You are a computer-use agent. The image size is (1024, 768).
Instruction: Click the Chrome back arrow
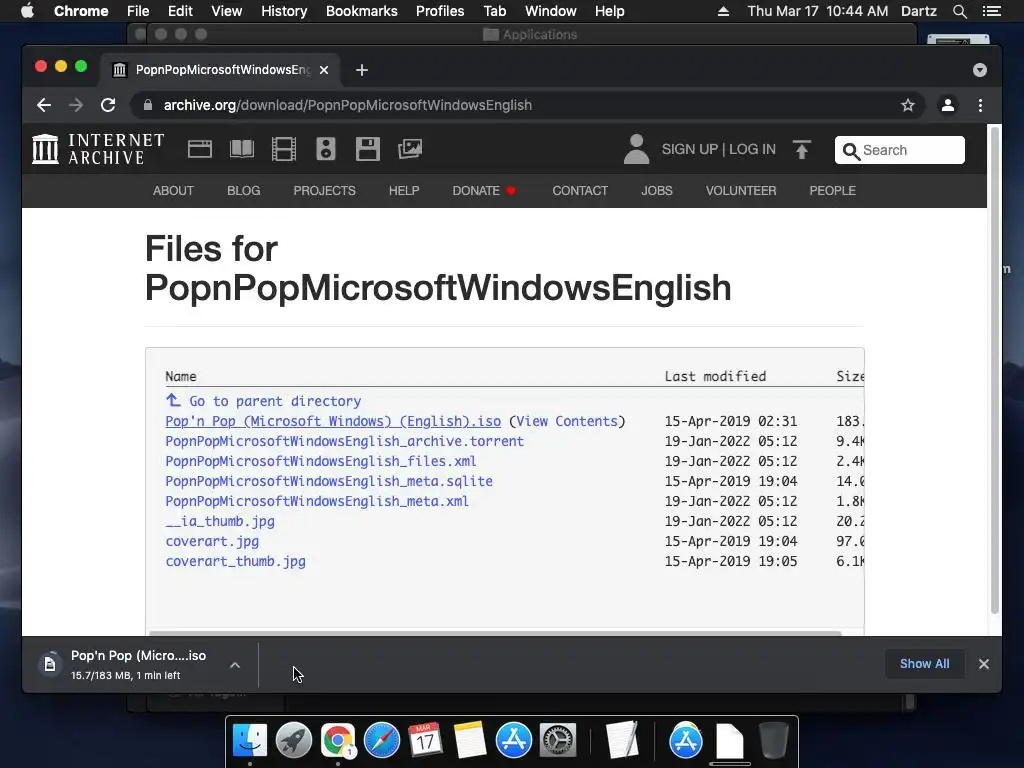tap(44, 105)
